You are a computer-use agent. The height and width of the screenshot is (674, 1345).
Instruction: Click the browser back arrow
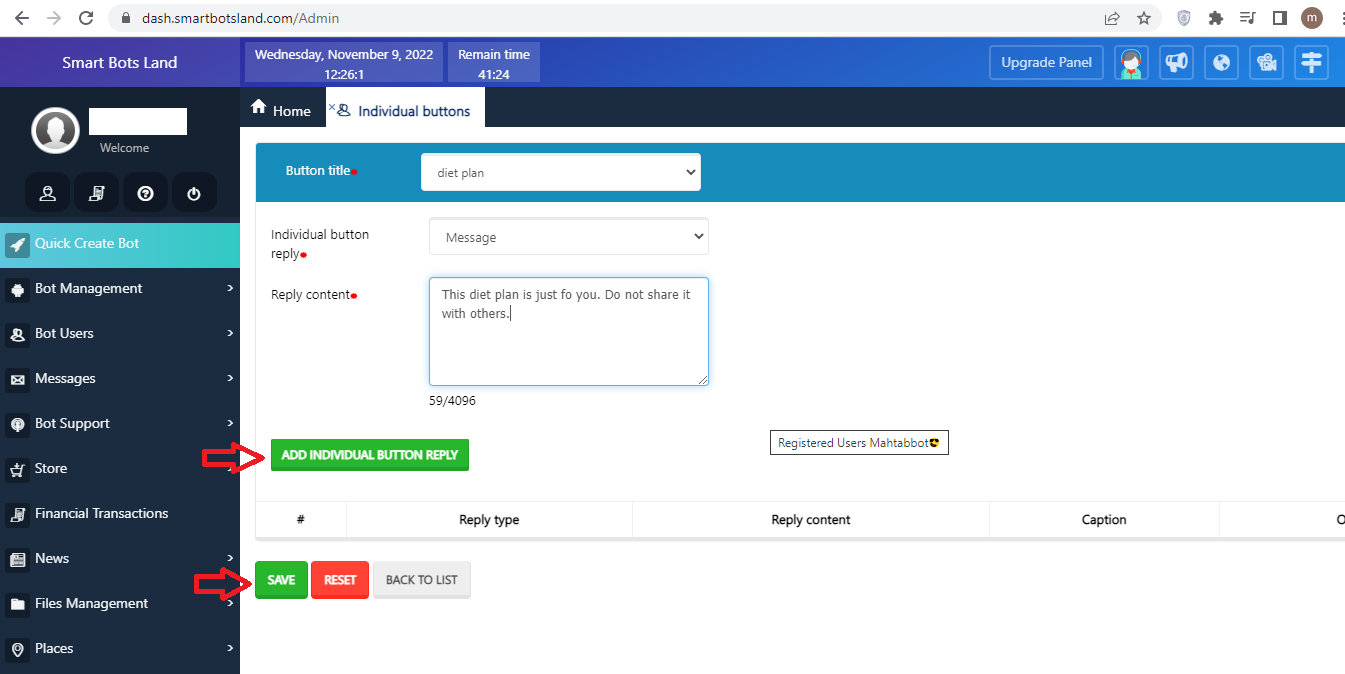(x=22, y=18)
